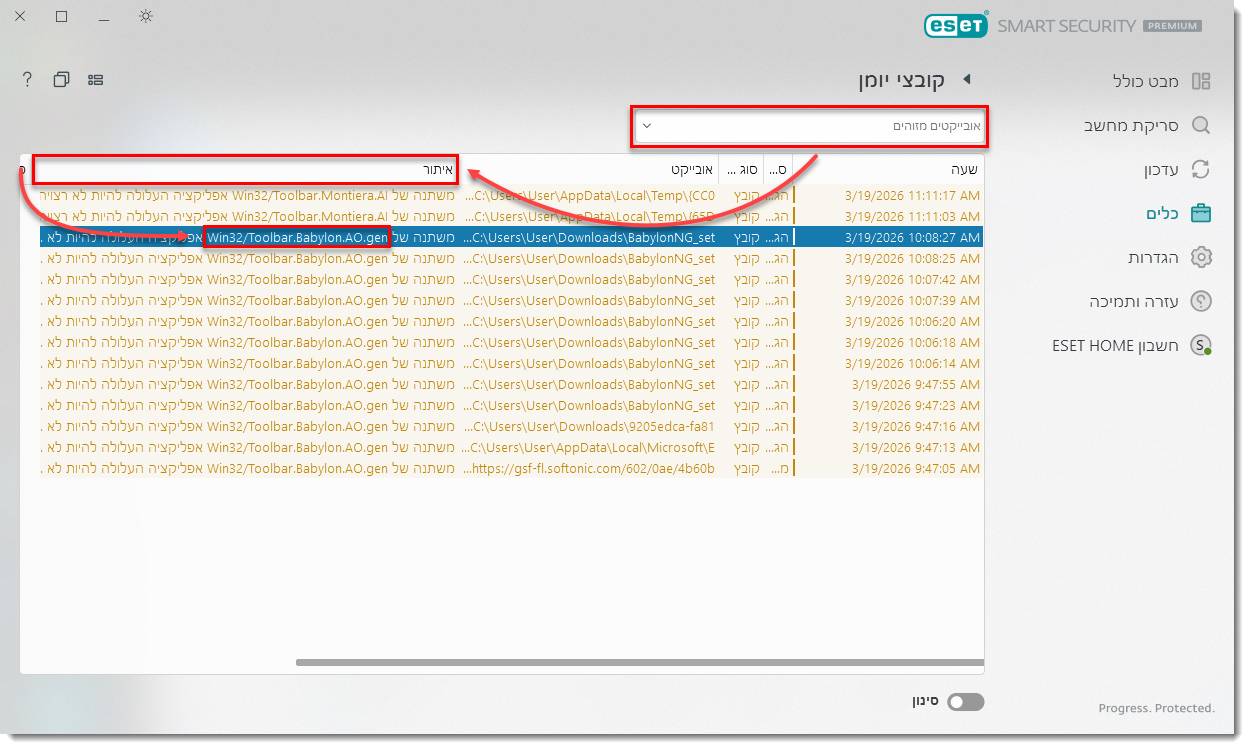Click the כלים toolbox icon
This screenshot has height=749, width=1249.
point(1201,213)
